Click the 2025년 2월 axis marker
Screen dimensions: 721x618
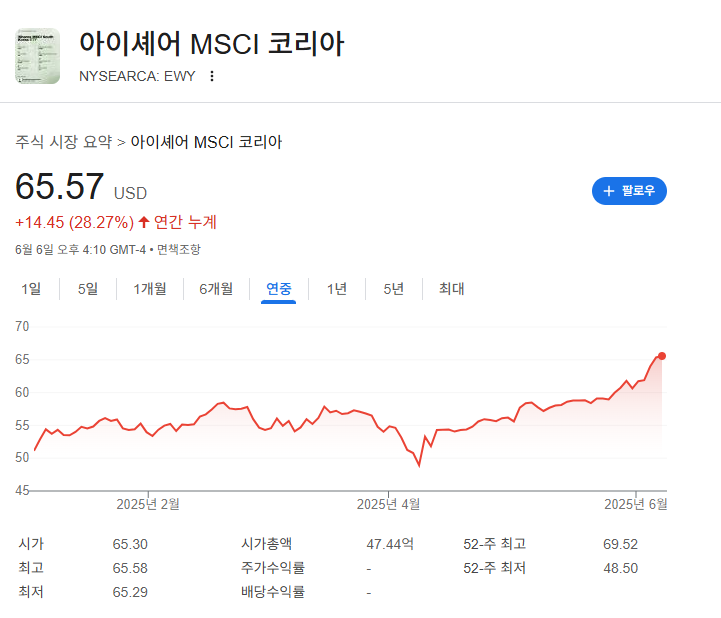(148, 504)
